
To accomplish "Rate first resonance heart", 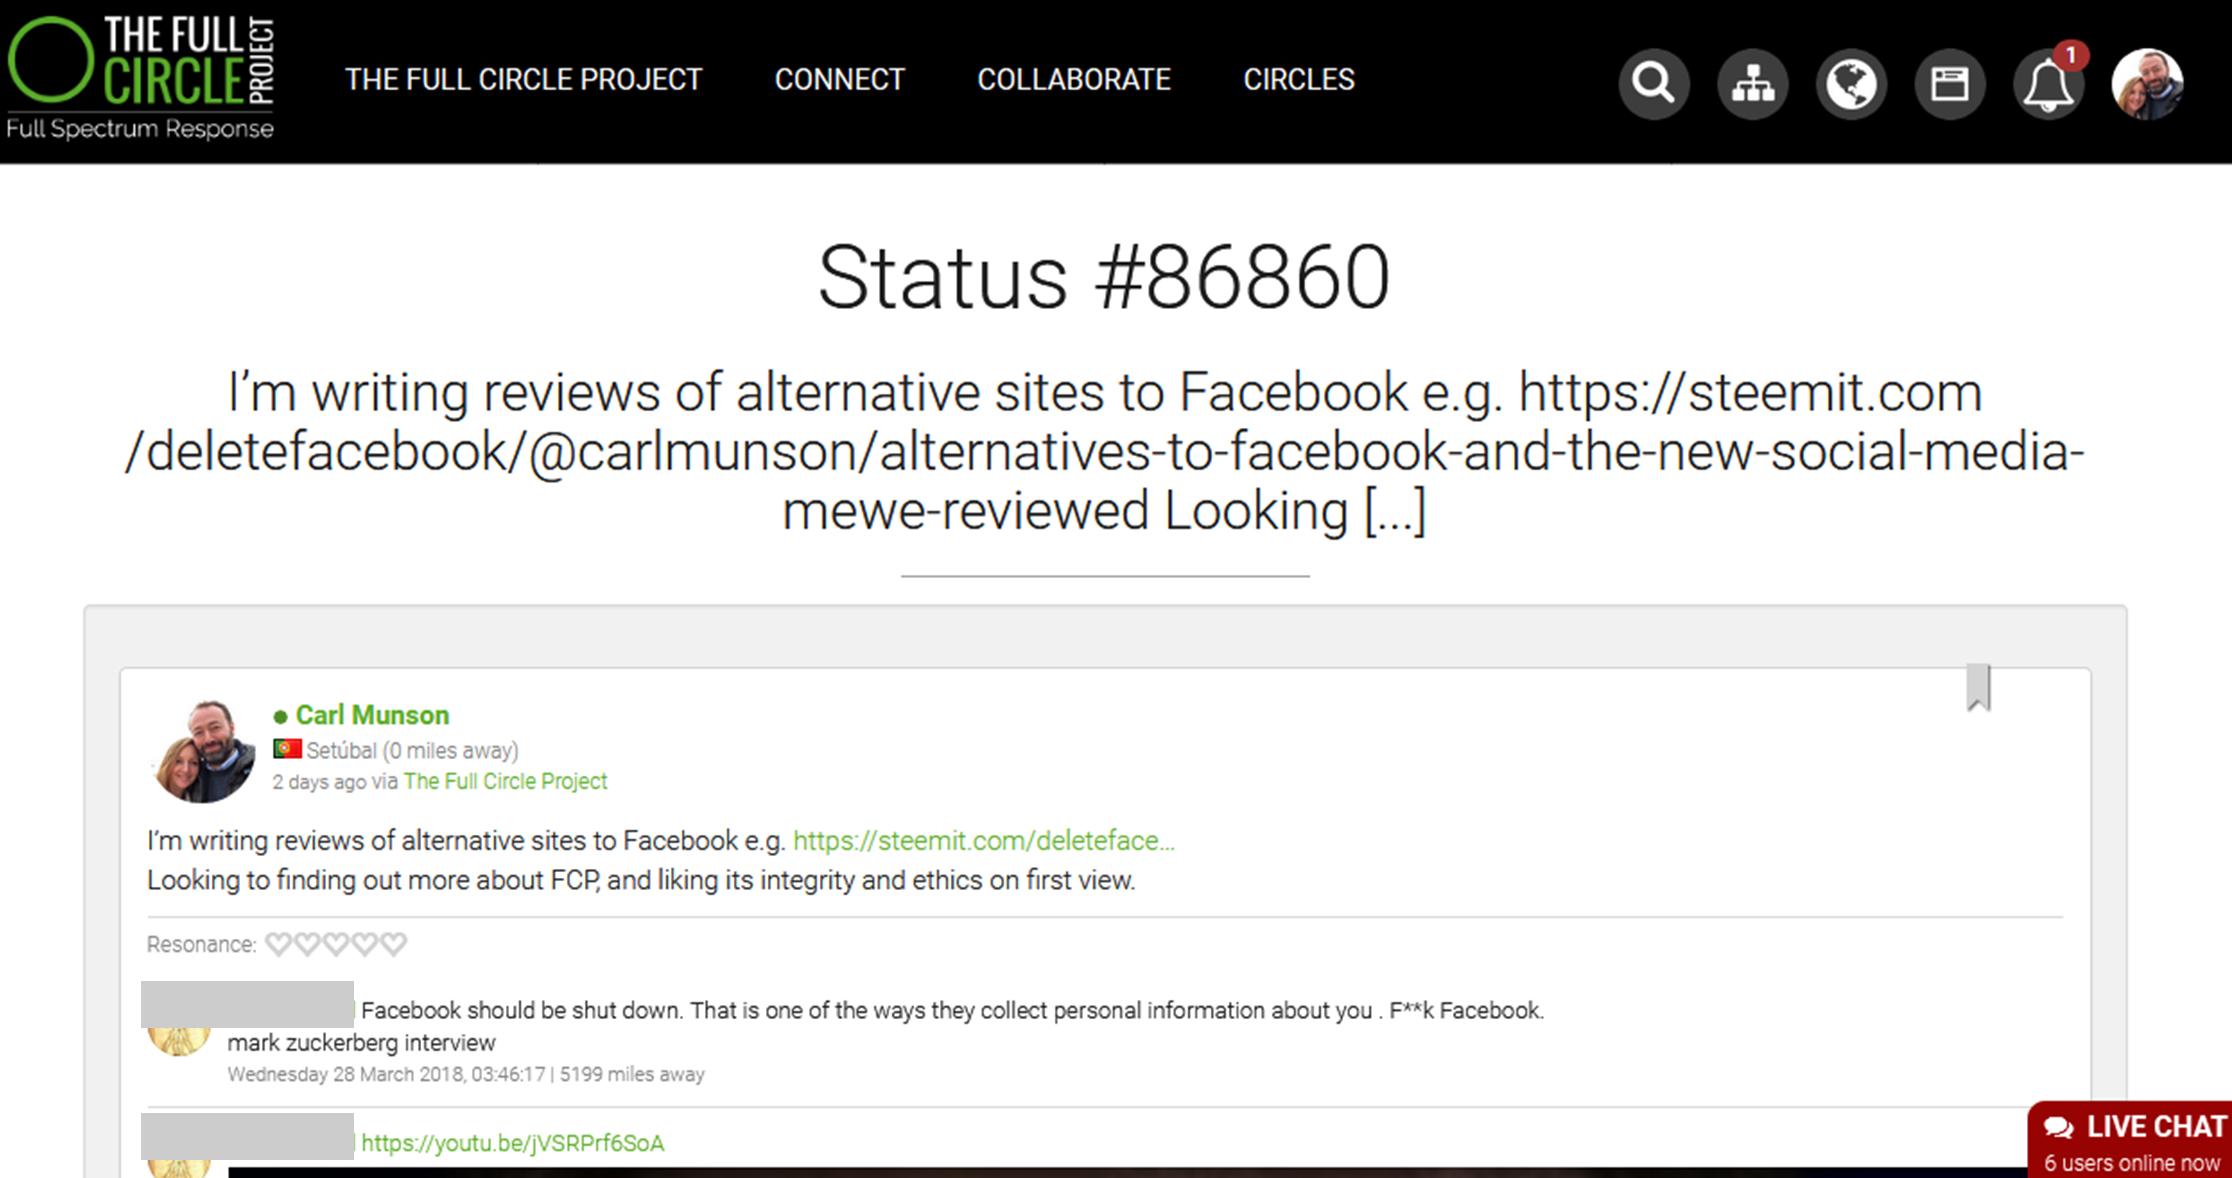I will coord(279,944).
